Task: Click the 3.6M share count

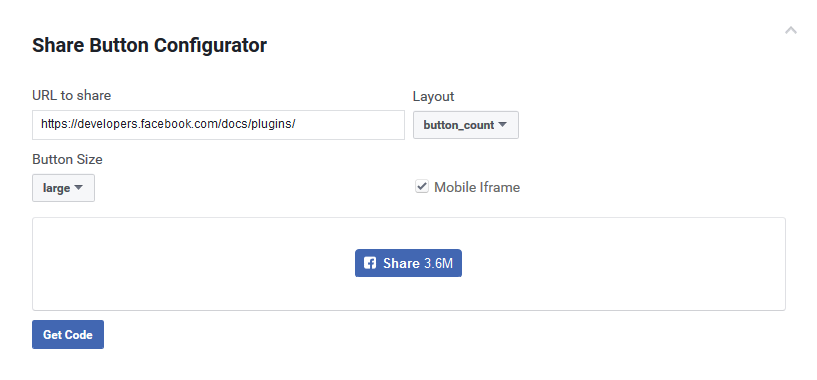Action: pos(438,263)
